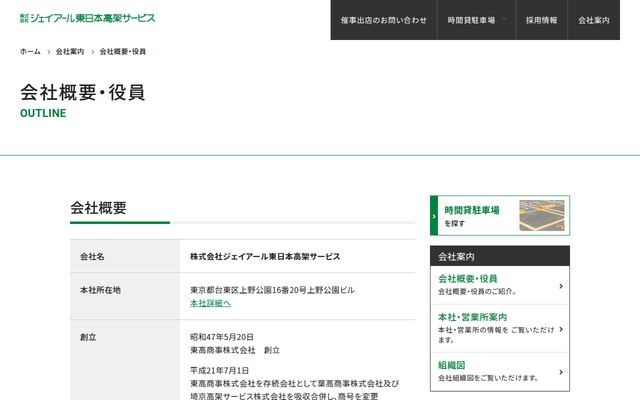Select 昭和47年5月20日 founding date

222,337
